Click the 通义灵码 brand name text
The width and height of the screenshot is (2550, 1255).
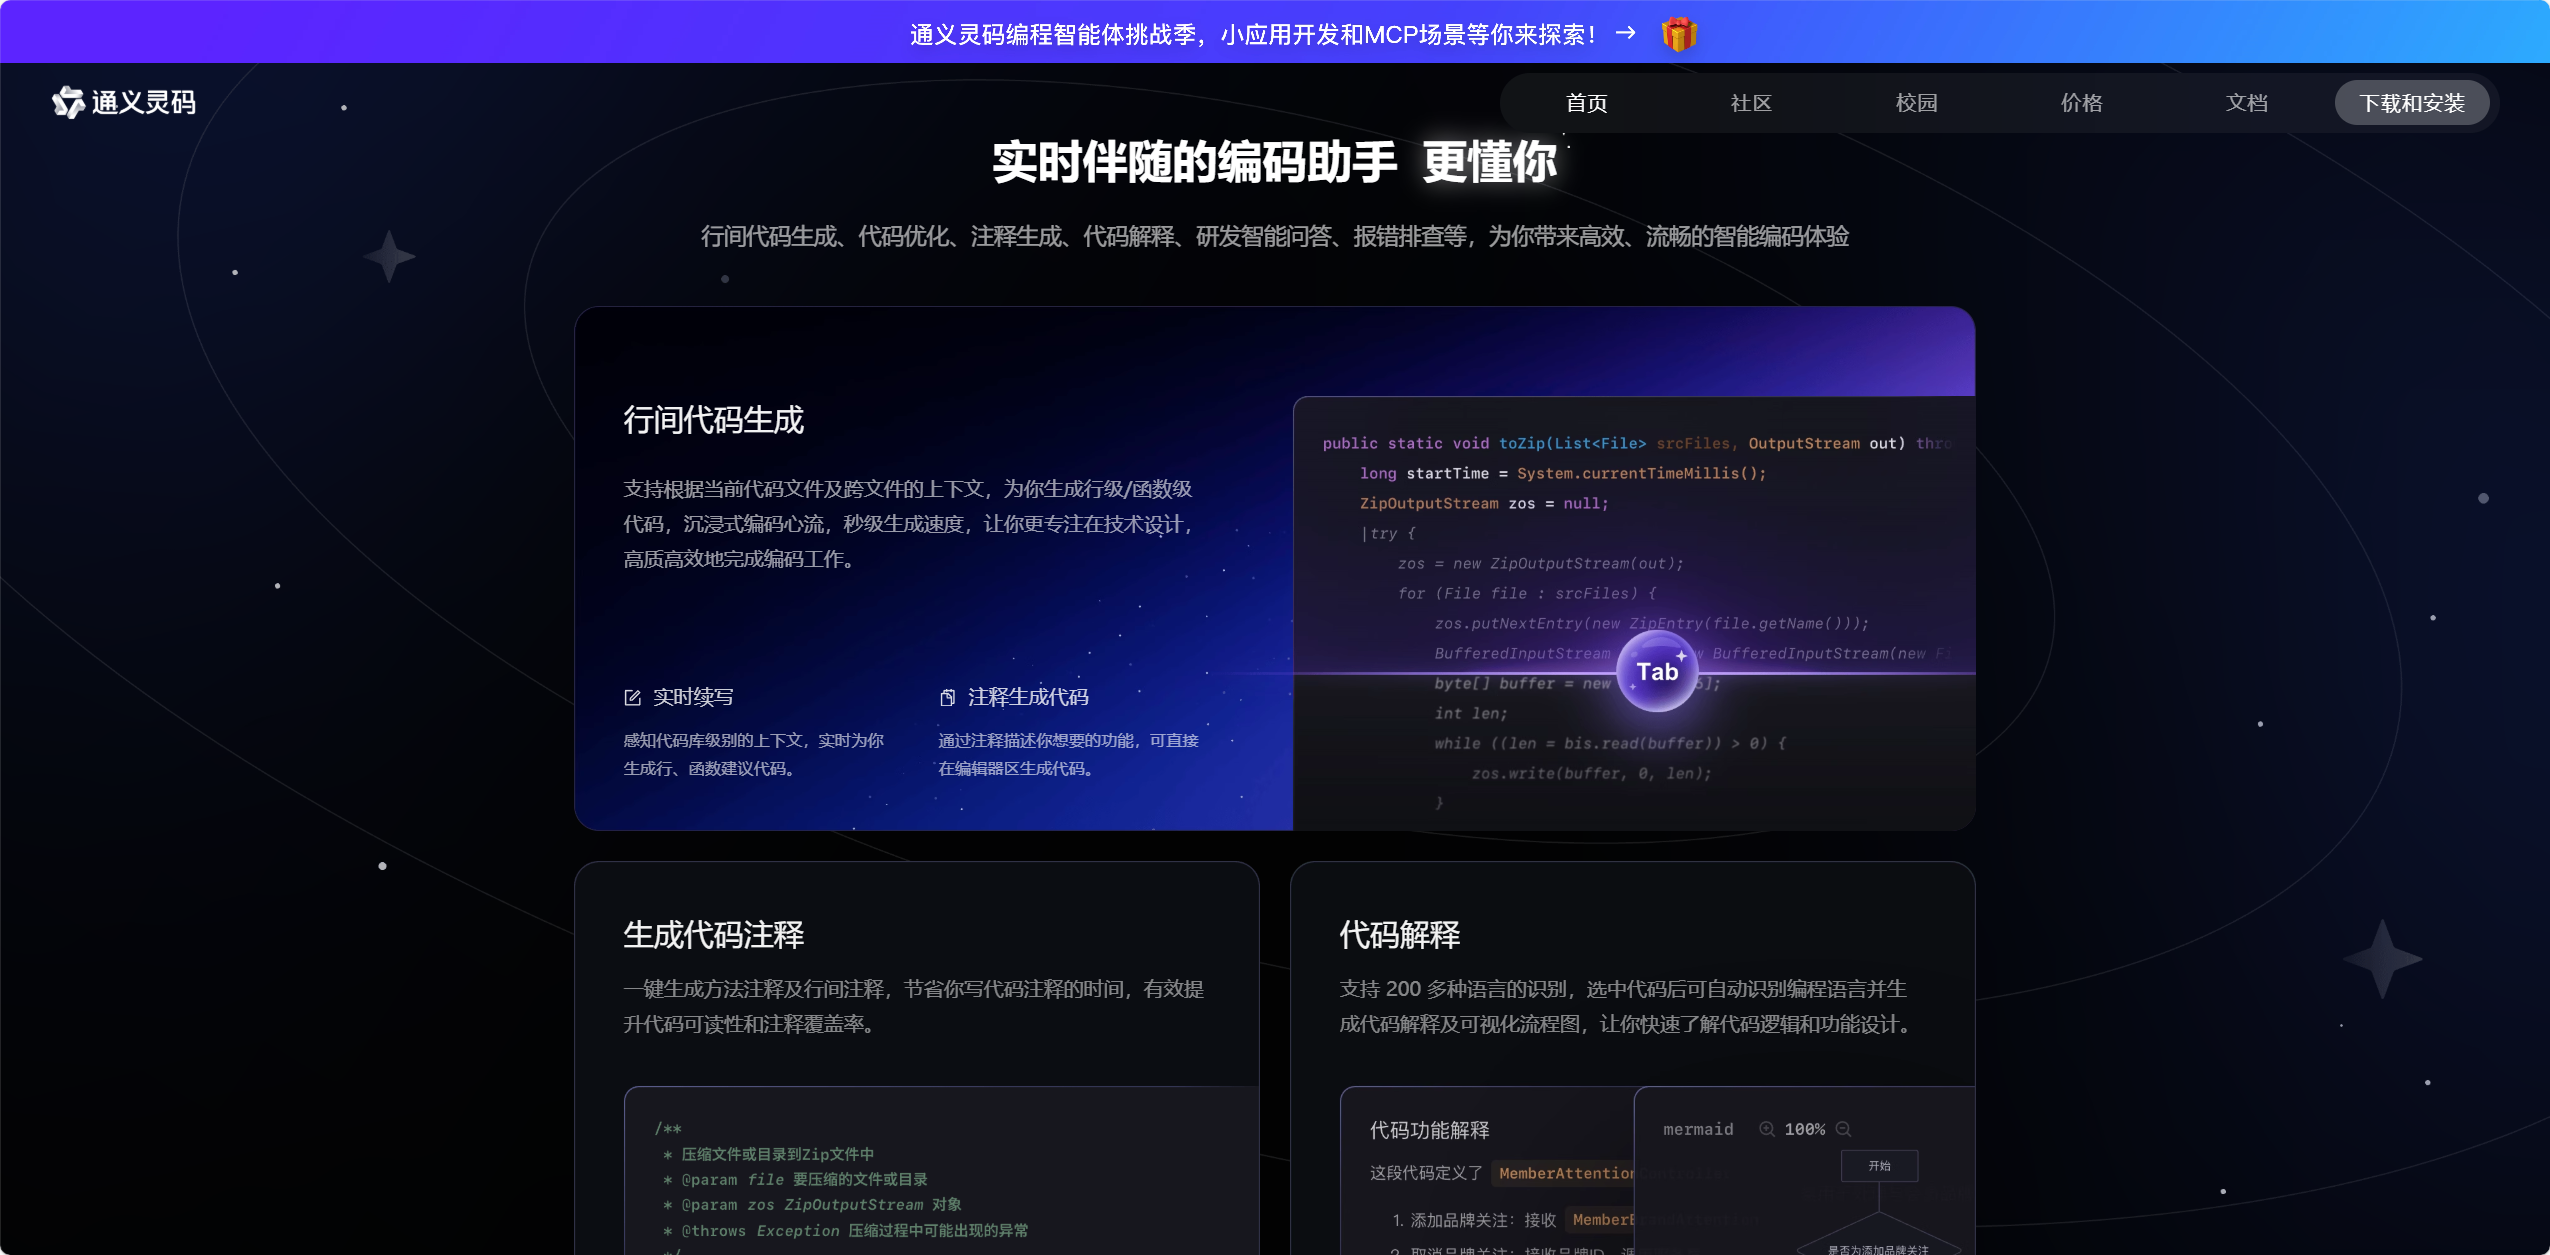click(144, 102)
